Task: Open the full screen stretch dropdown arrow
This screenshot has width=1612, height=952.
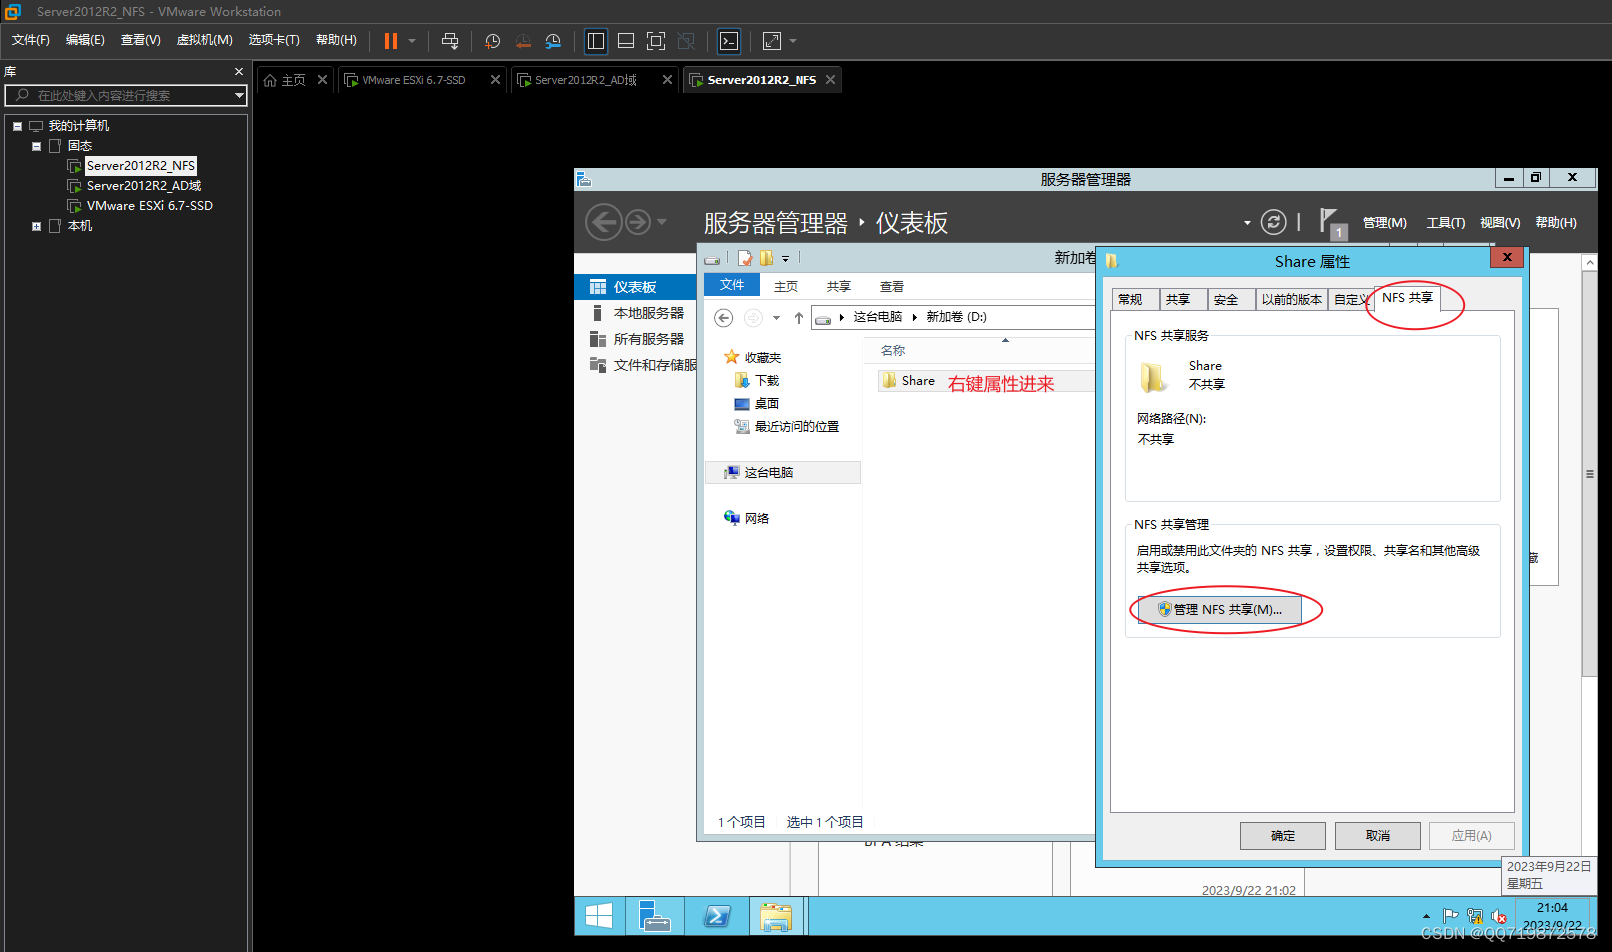Action: click(791, 41)
